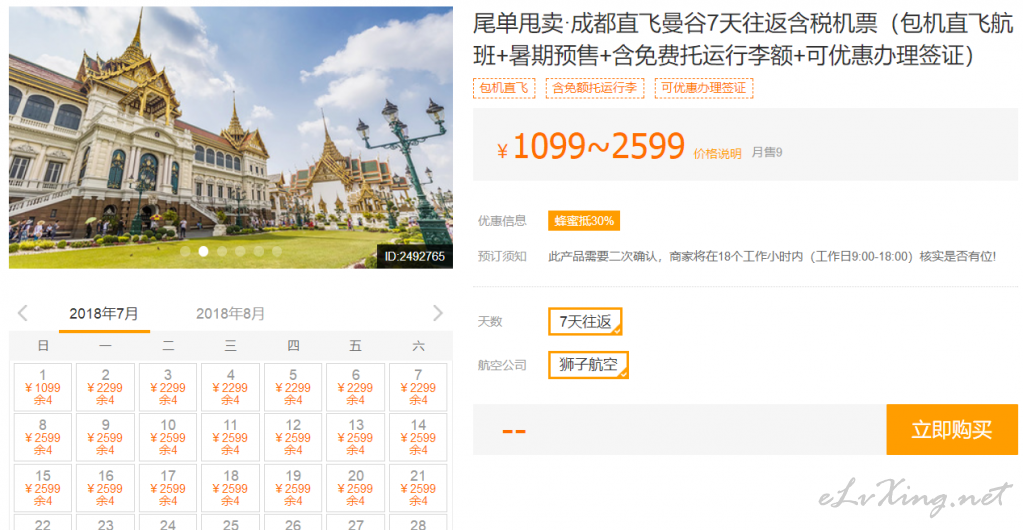Pick July 19 departure date
The image size is (1023, 530).
coord(293,488)
